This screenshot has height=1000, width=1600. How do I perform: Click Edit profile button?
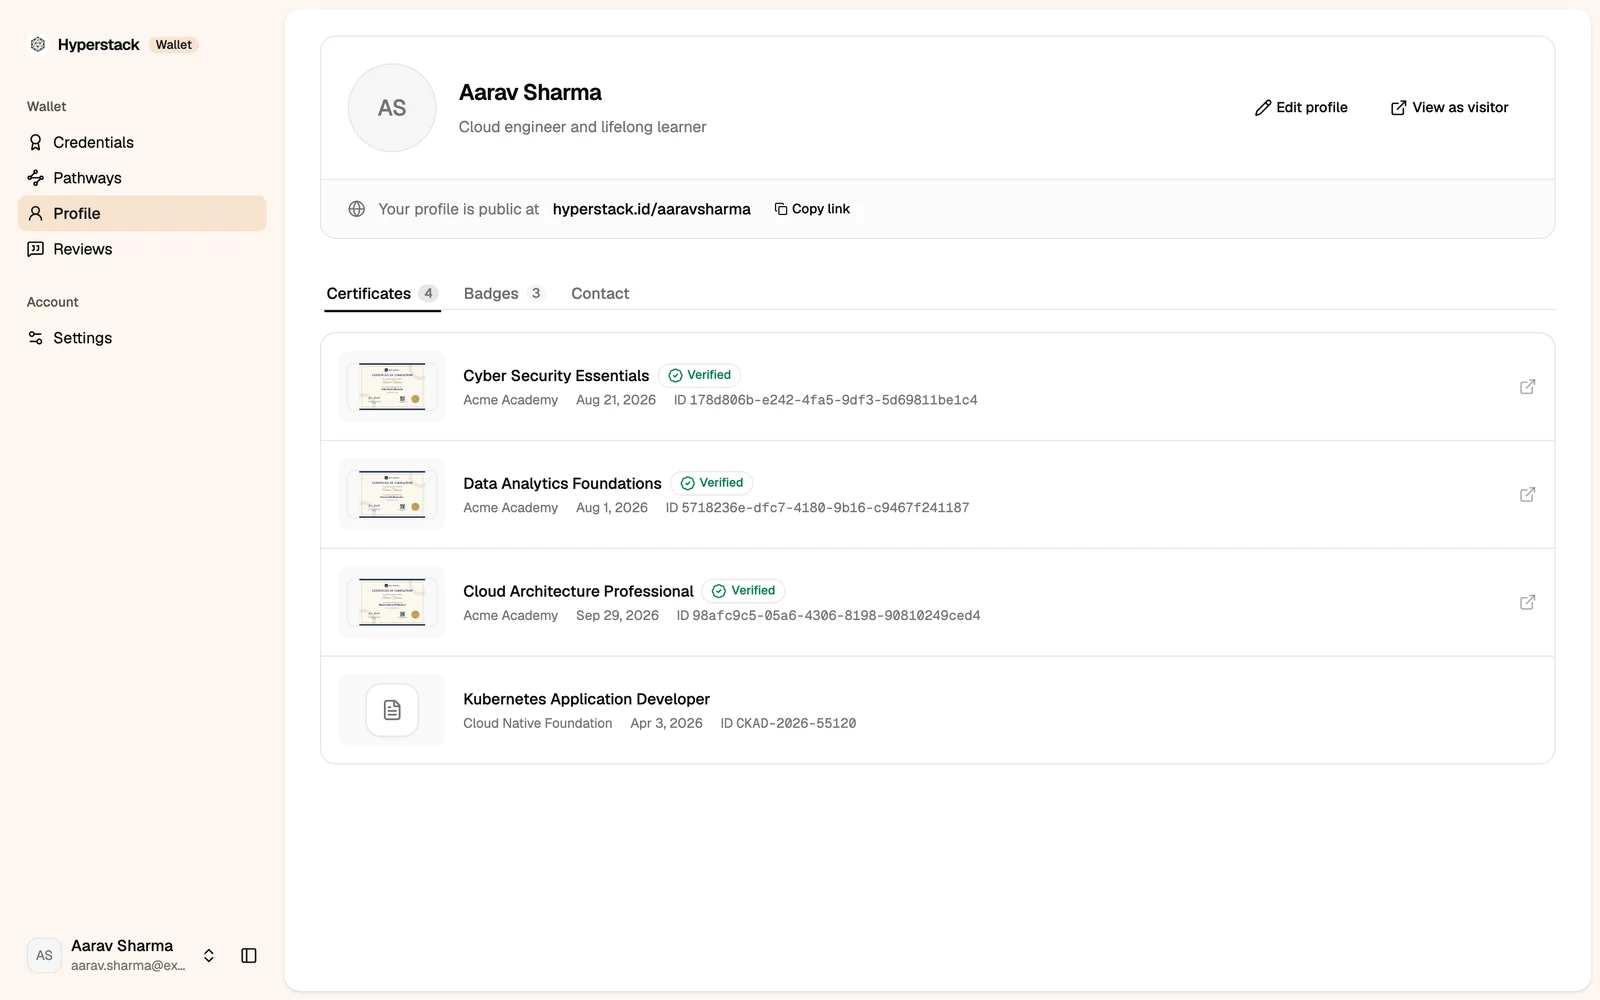point(1301,108)
